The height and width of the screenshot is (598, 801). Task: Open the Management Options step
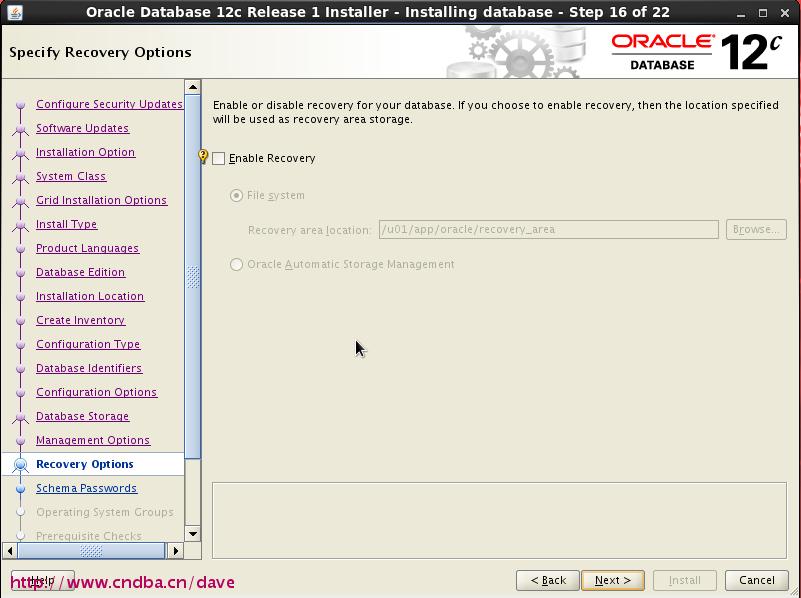click(93, 440)
